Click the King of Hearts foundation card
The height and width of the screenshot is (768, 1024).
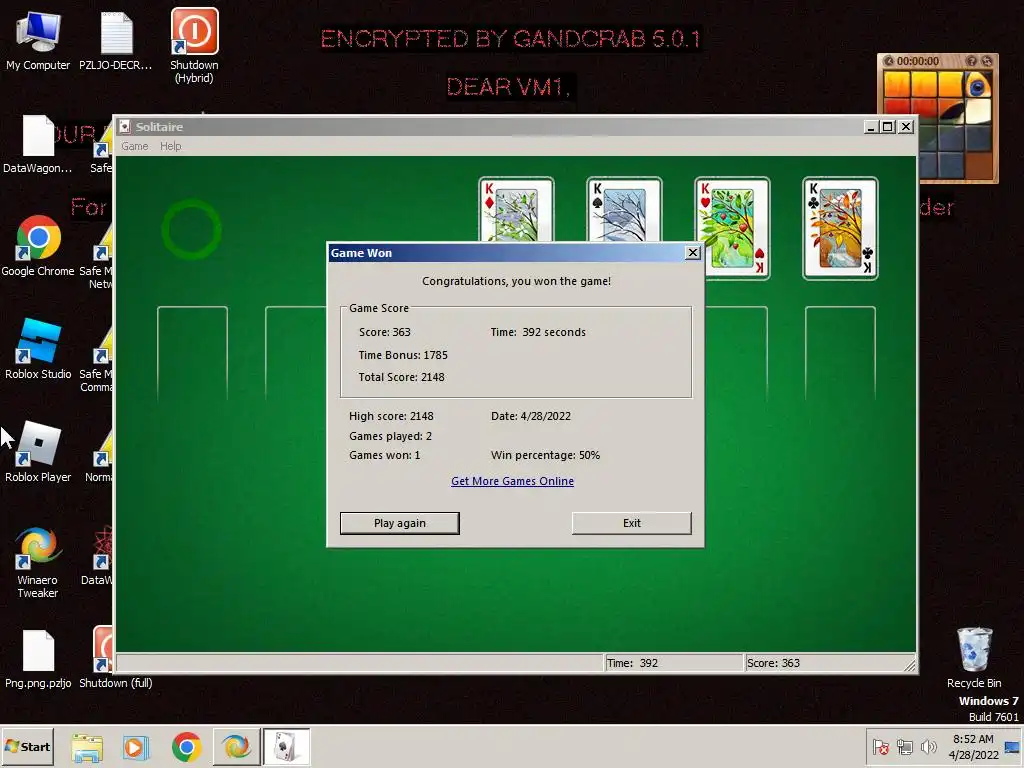pos(732,228)
